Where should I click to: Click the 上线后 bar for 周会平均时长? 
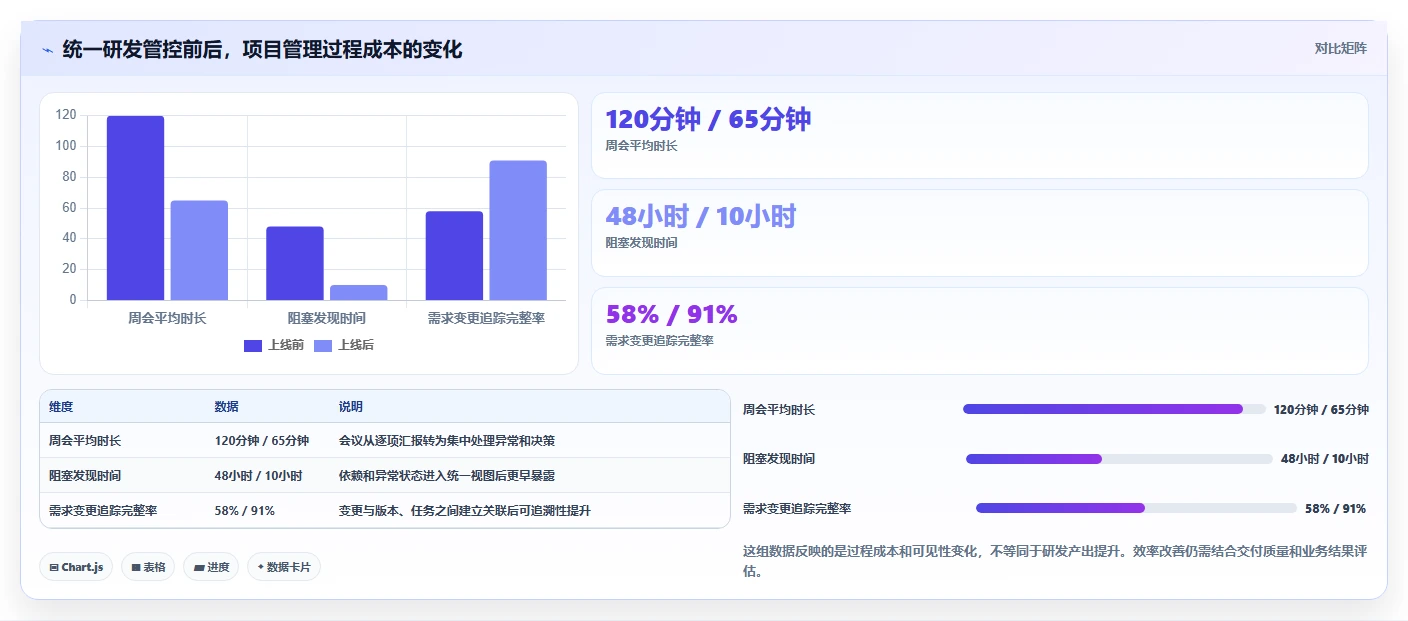tap(199, 250)
